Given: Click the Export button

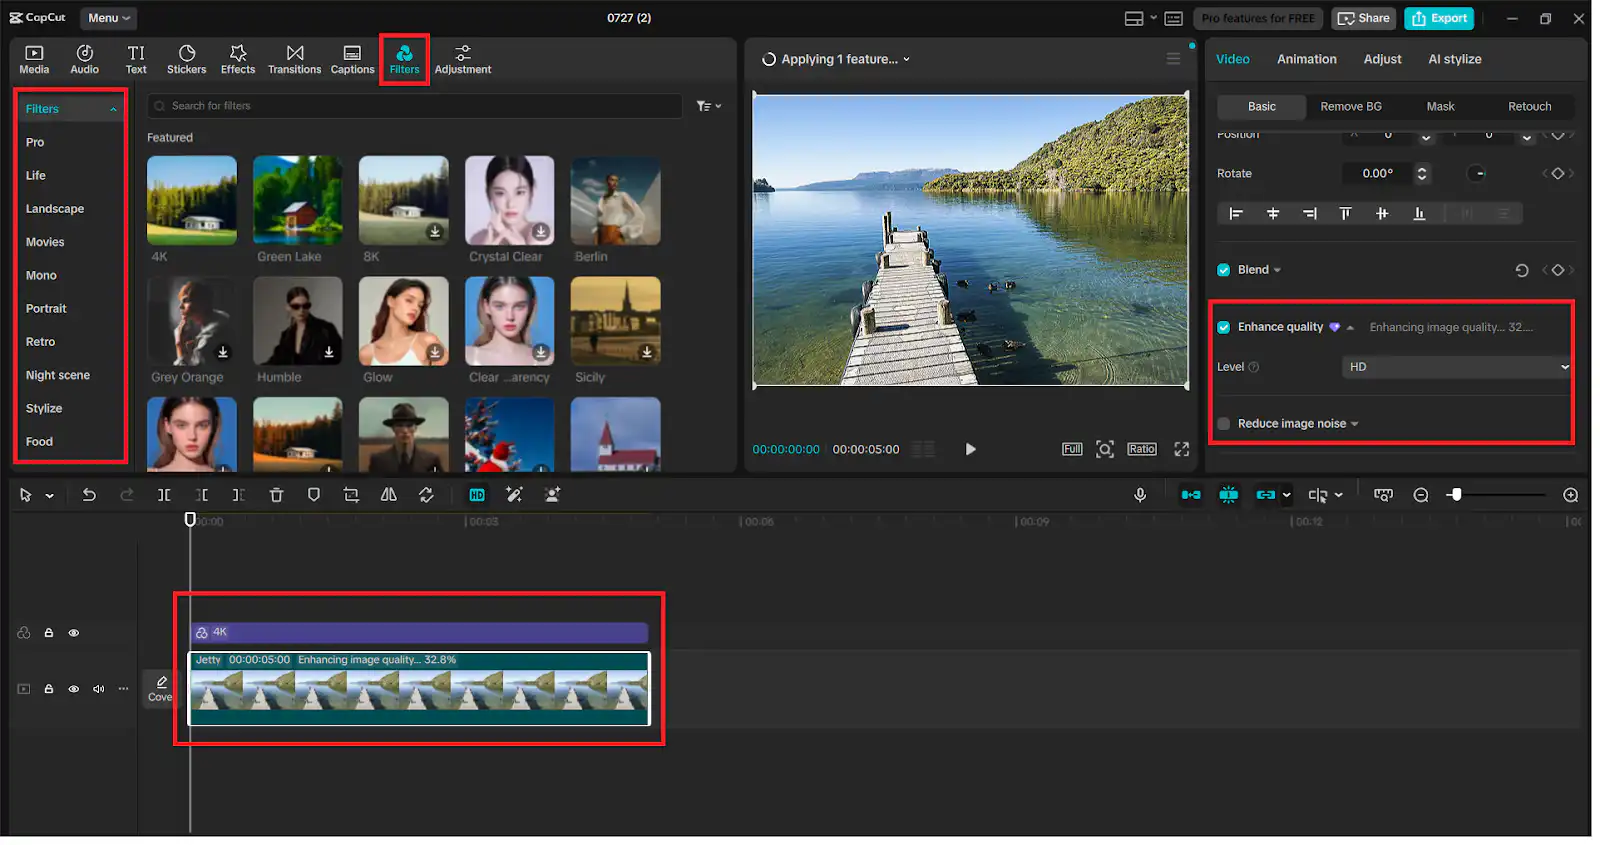Looking at the screenshot, I should [1439, 18].
